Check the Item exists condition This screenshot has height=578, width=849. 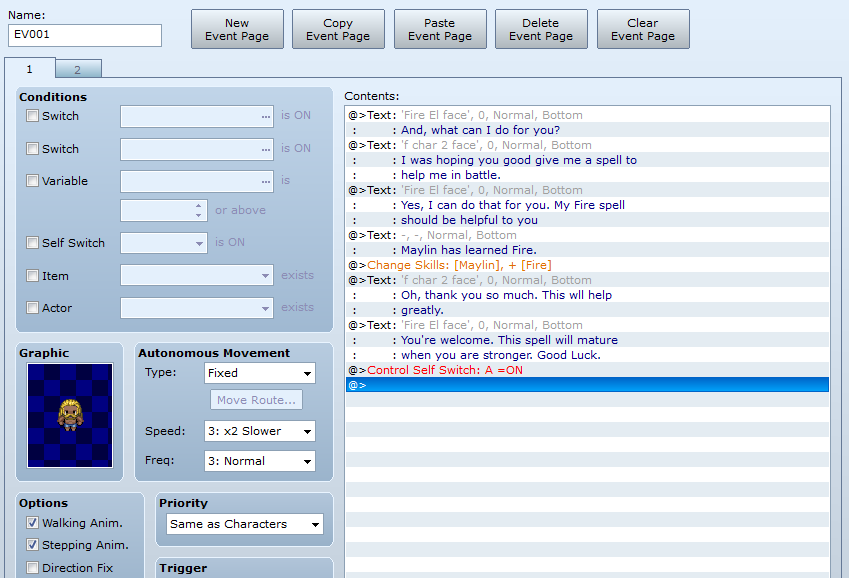coord(33,276)
